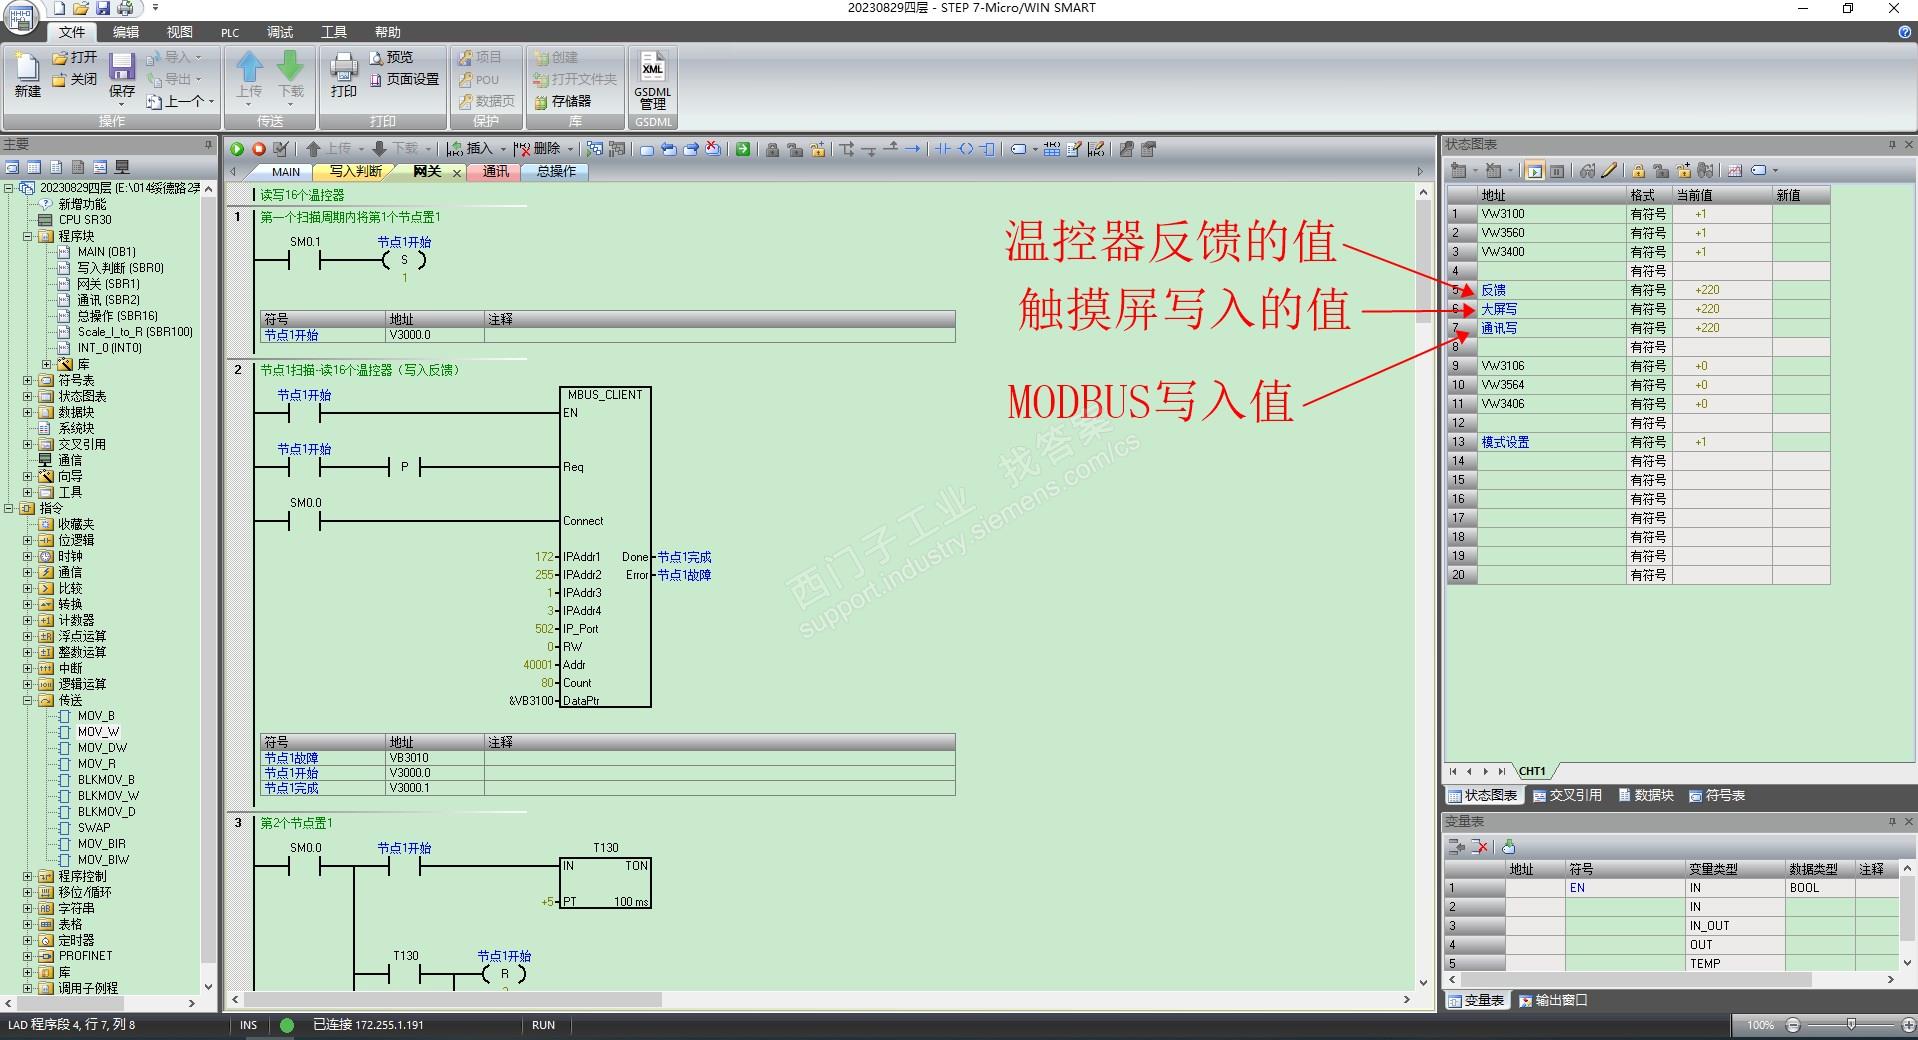Expand the 定时器 instruction folder
Viewport: 1918px width, 1040px height.
tap(28, 940)
